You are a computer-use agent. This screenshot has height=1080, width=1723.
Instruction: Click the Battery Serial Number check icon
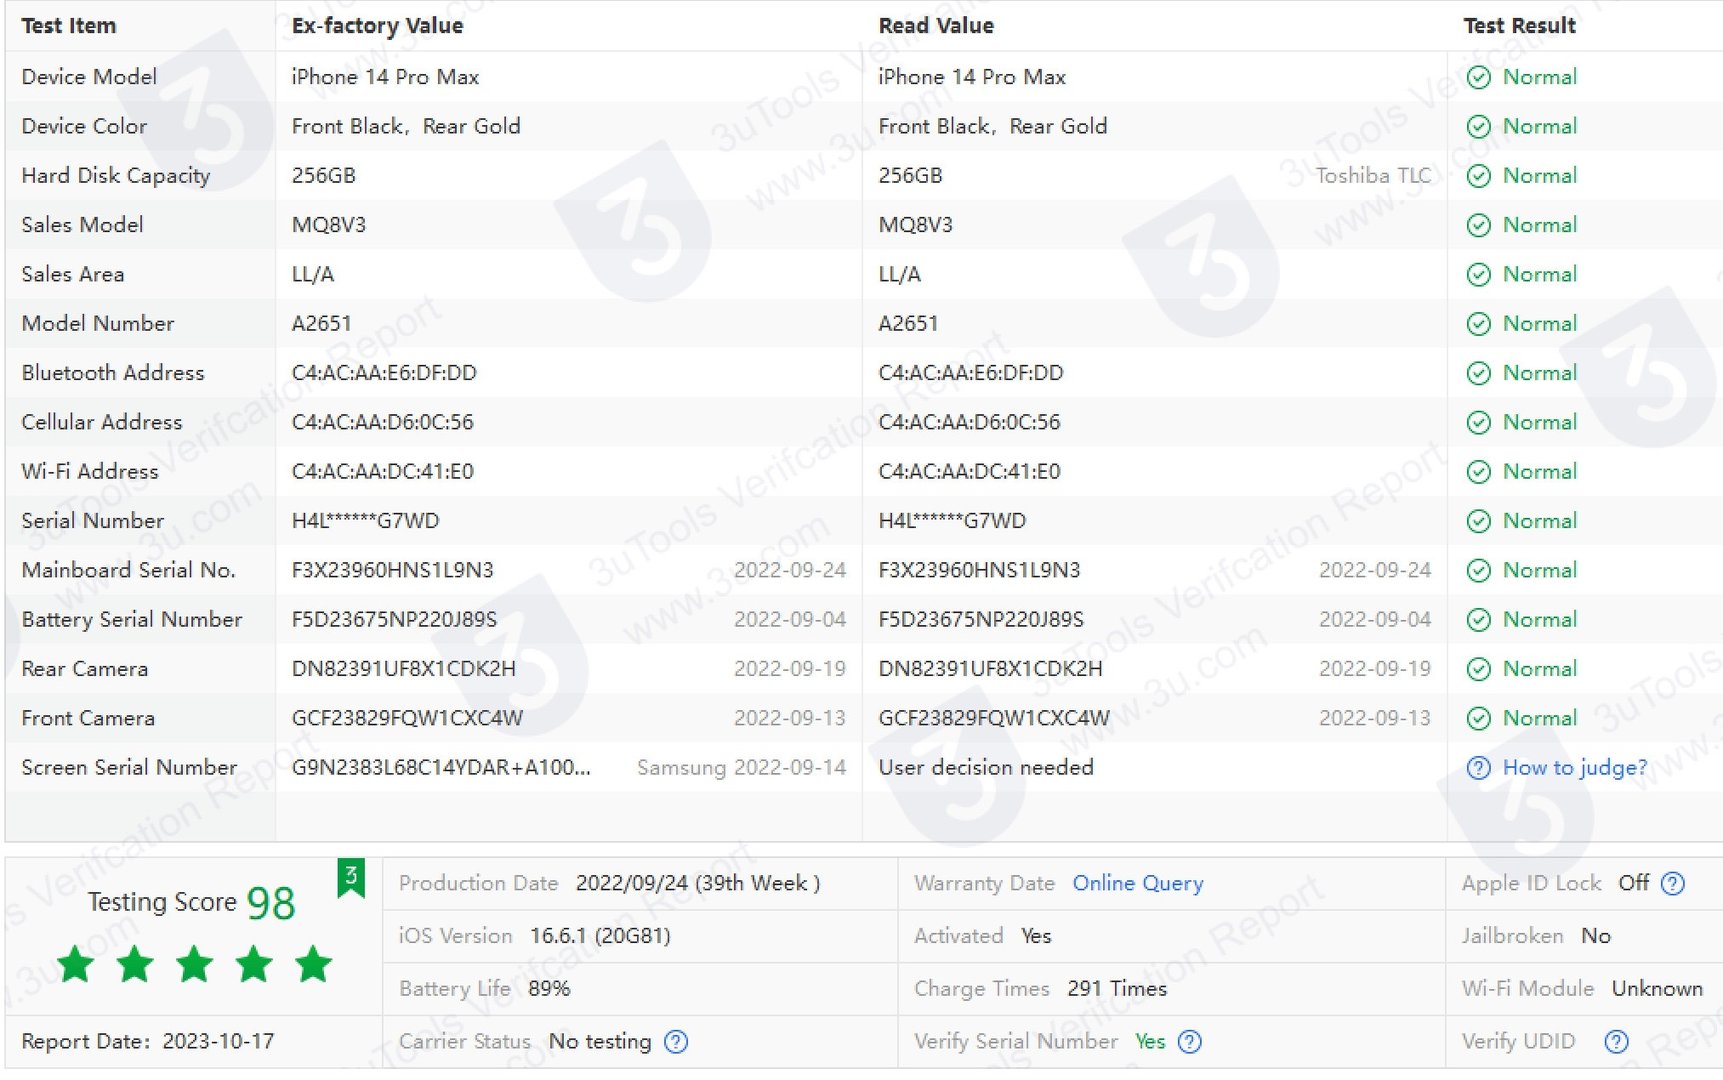pyautogui.click(x=1478, y=620)
